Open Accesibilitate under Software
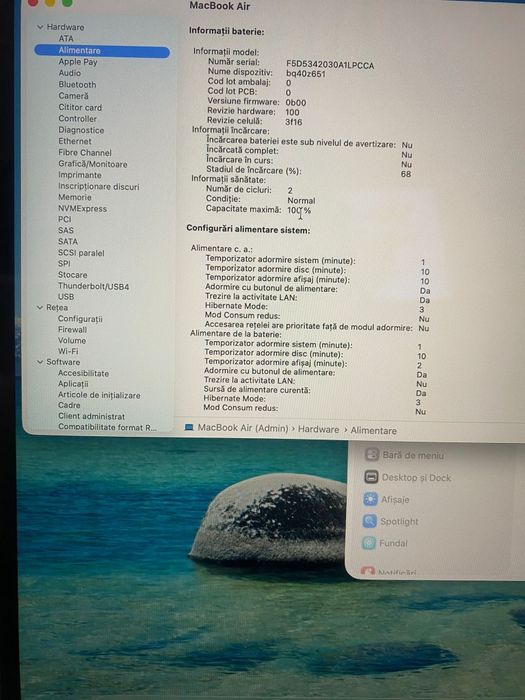The image size is (525, 700). point(83,373)
